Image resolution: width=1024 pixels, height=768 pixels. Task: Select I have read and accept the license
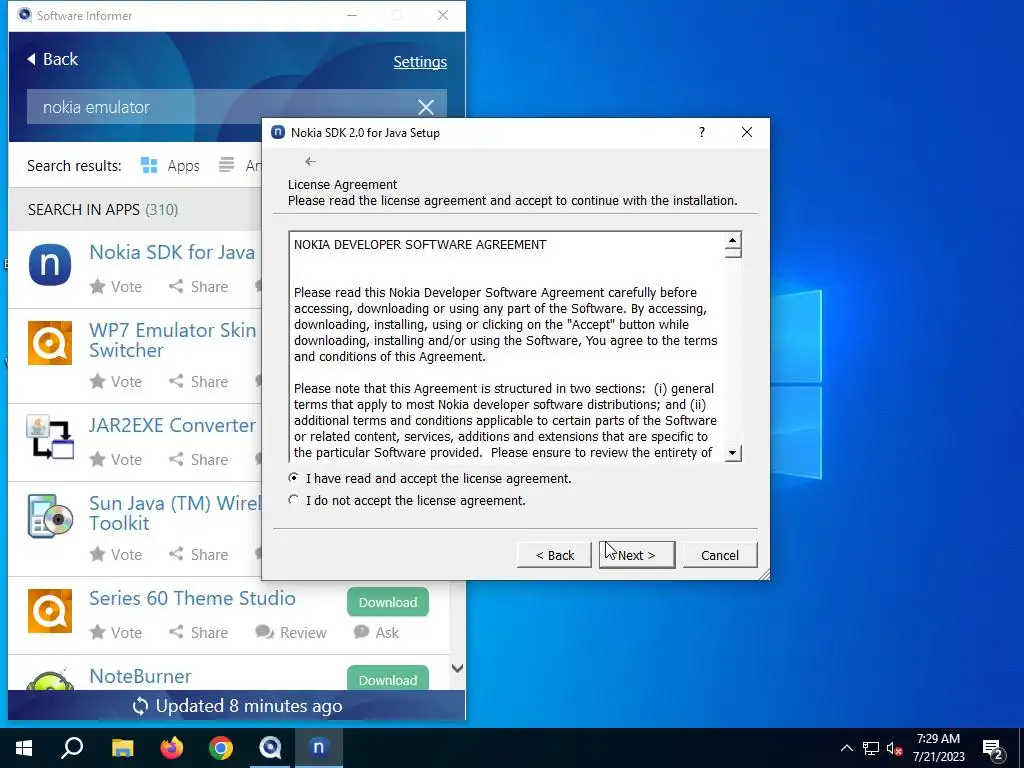coord(294,478)
